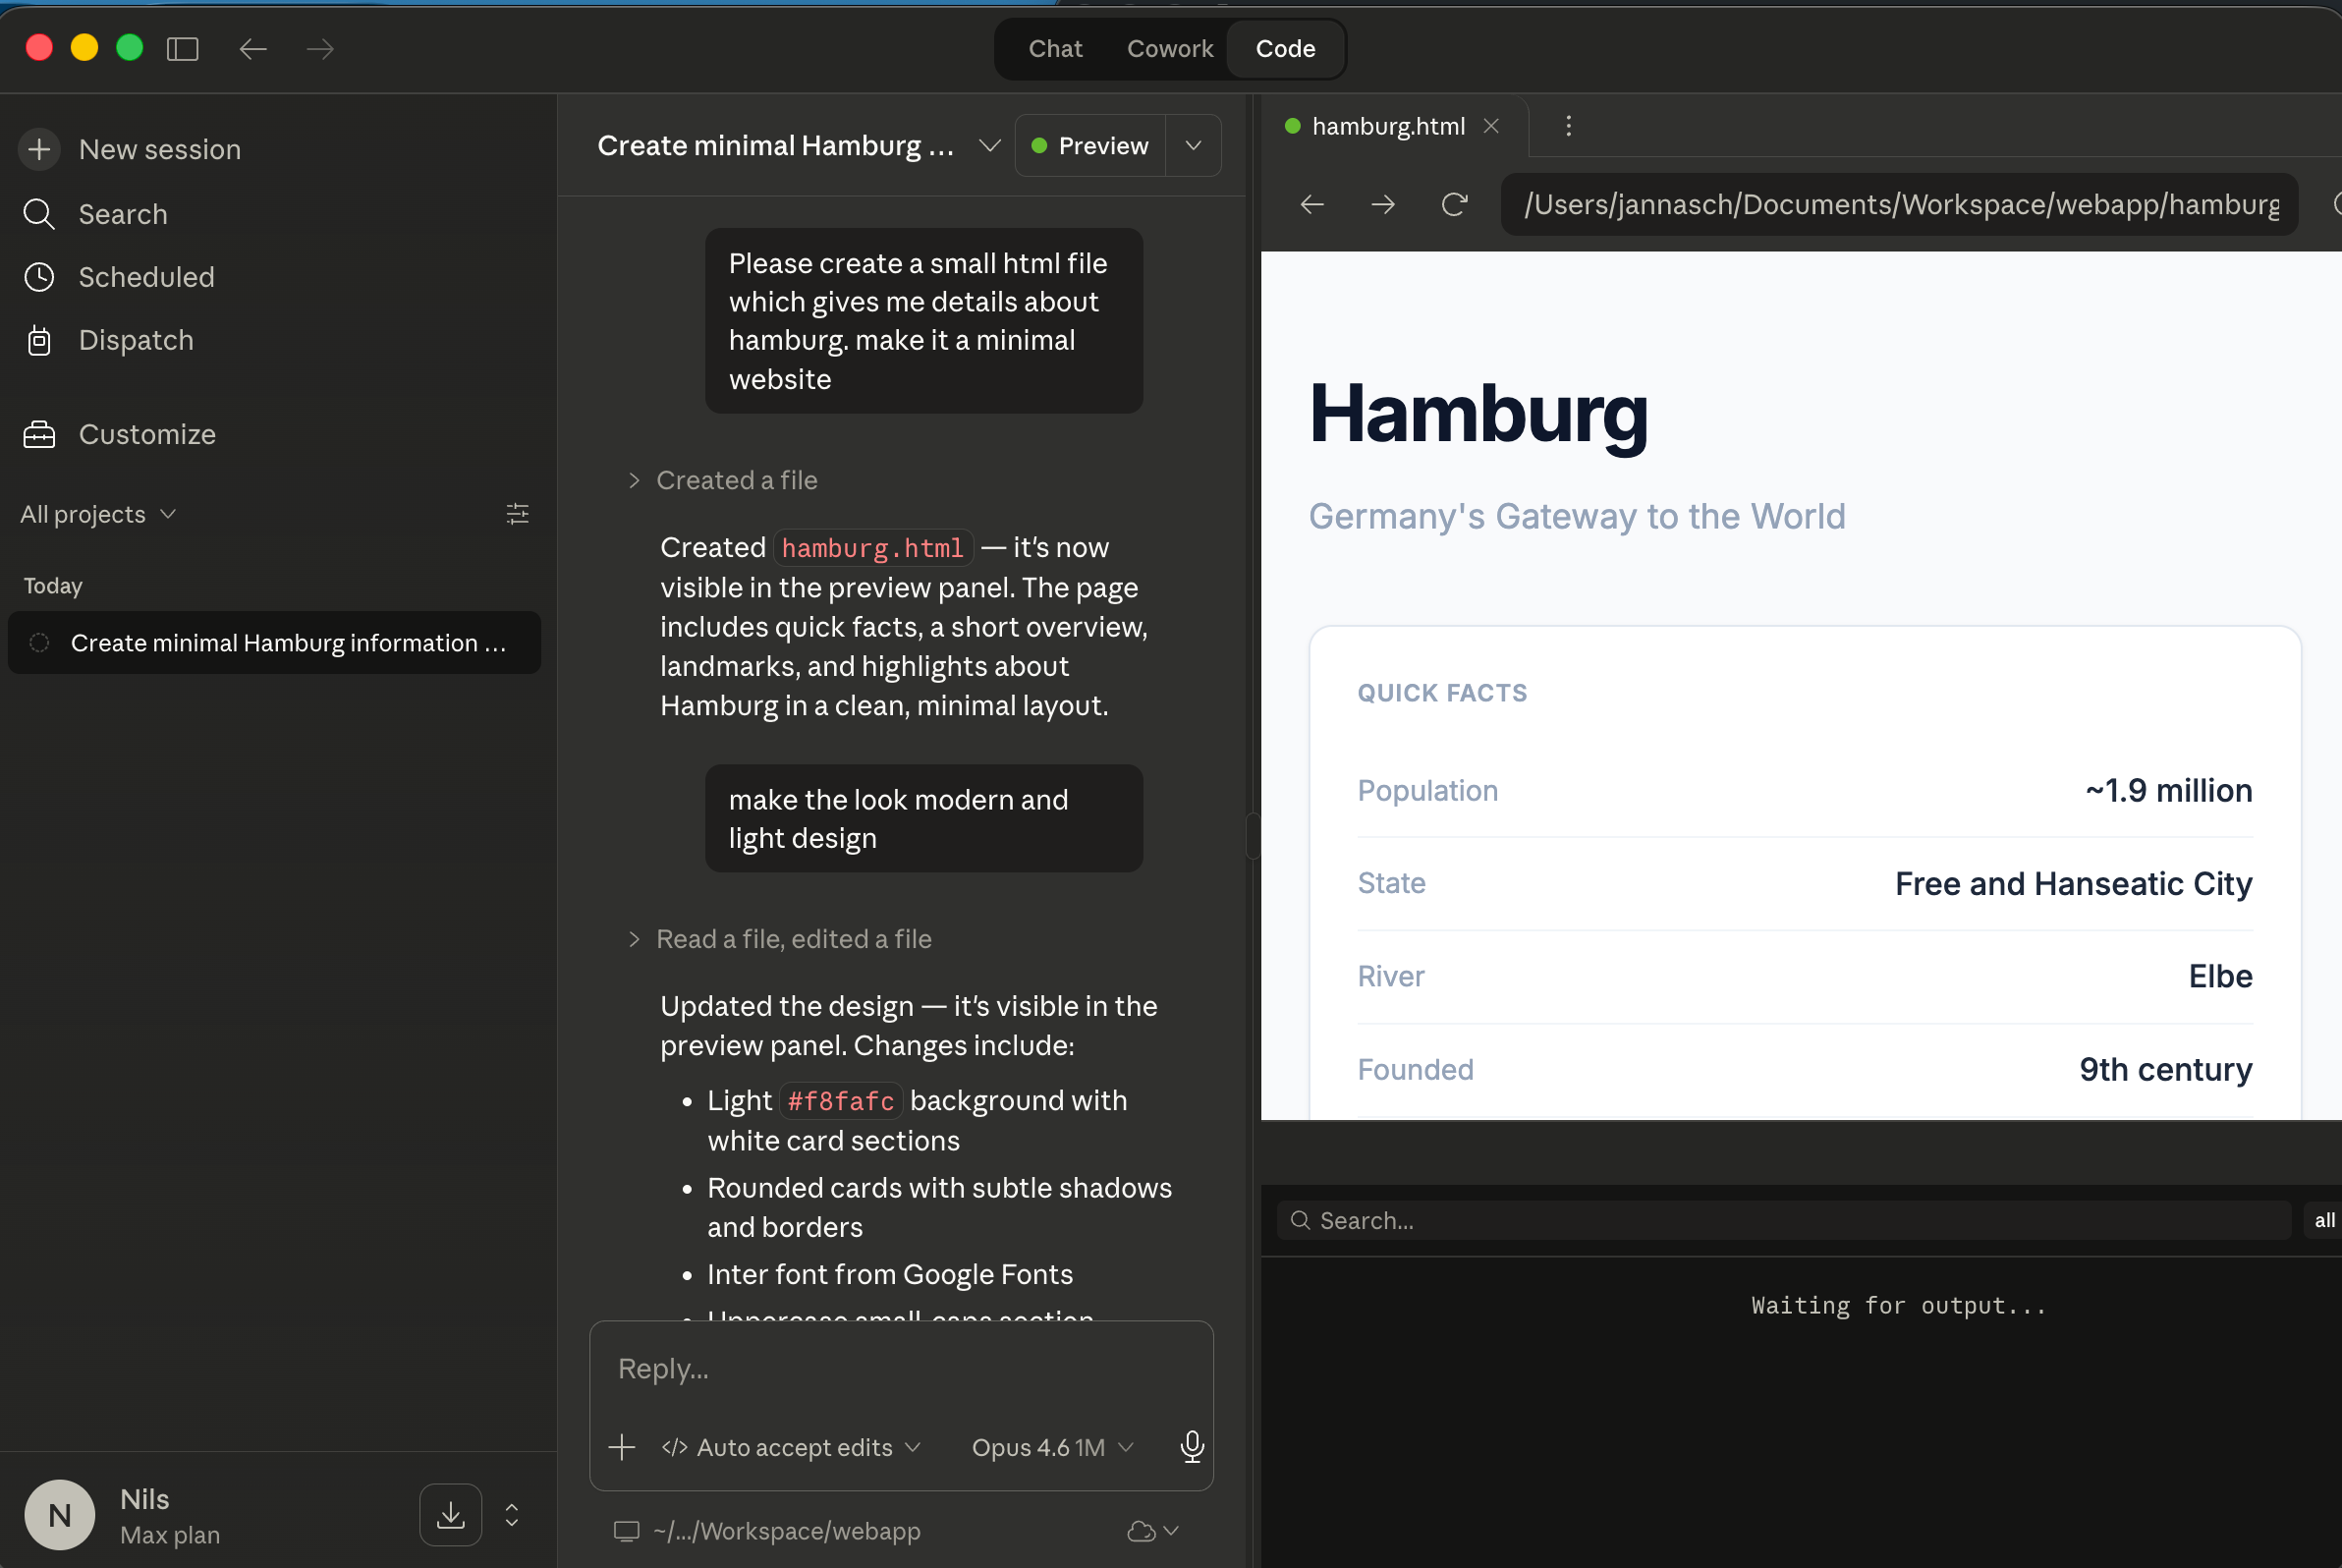Click the microphone voice input icon
The width and height of the screenshot is (2342, 1568).
point(1191,1446)
